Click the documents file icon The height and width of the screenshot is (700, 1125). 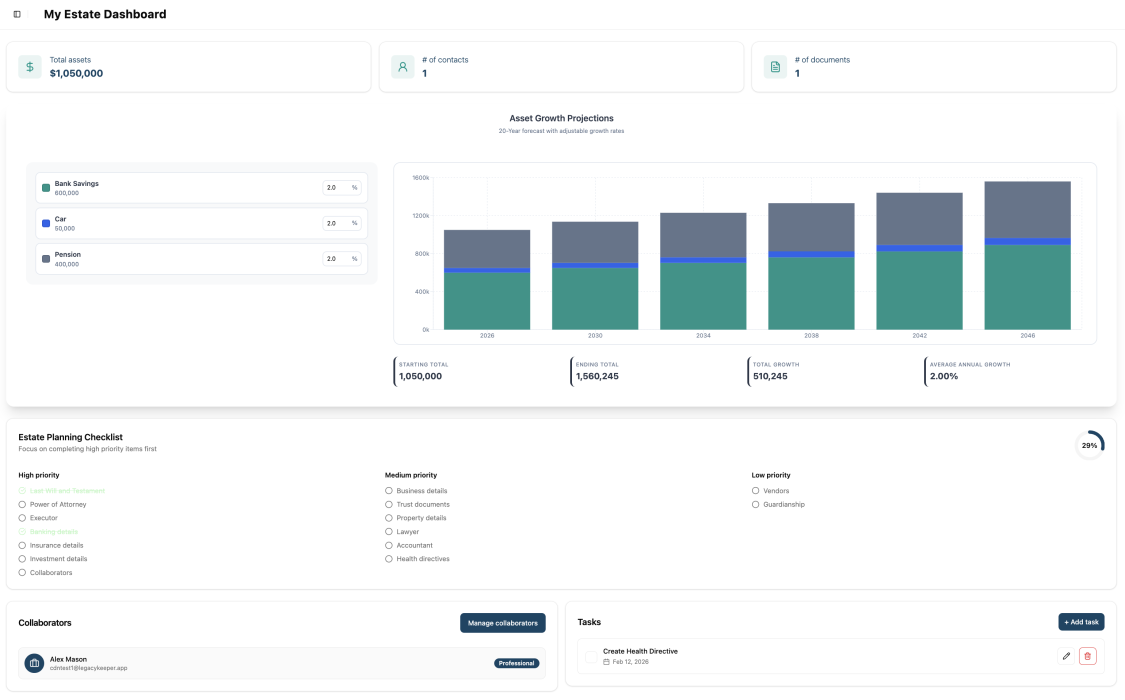pyautogui.click(x=774, y=65)
